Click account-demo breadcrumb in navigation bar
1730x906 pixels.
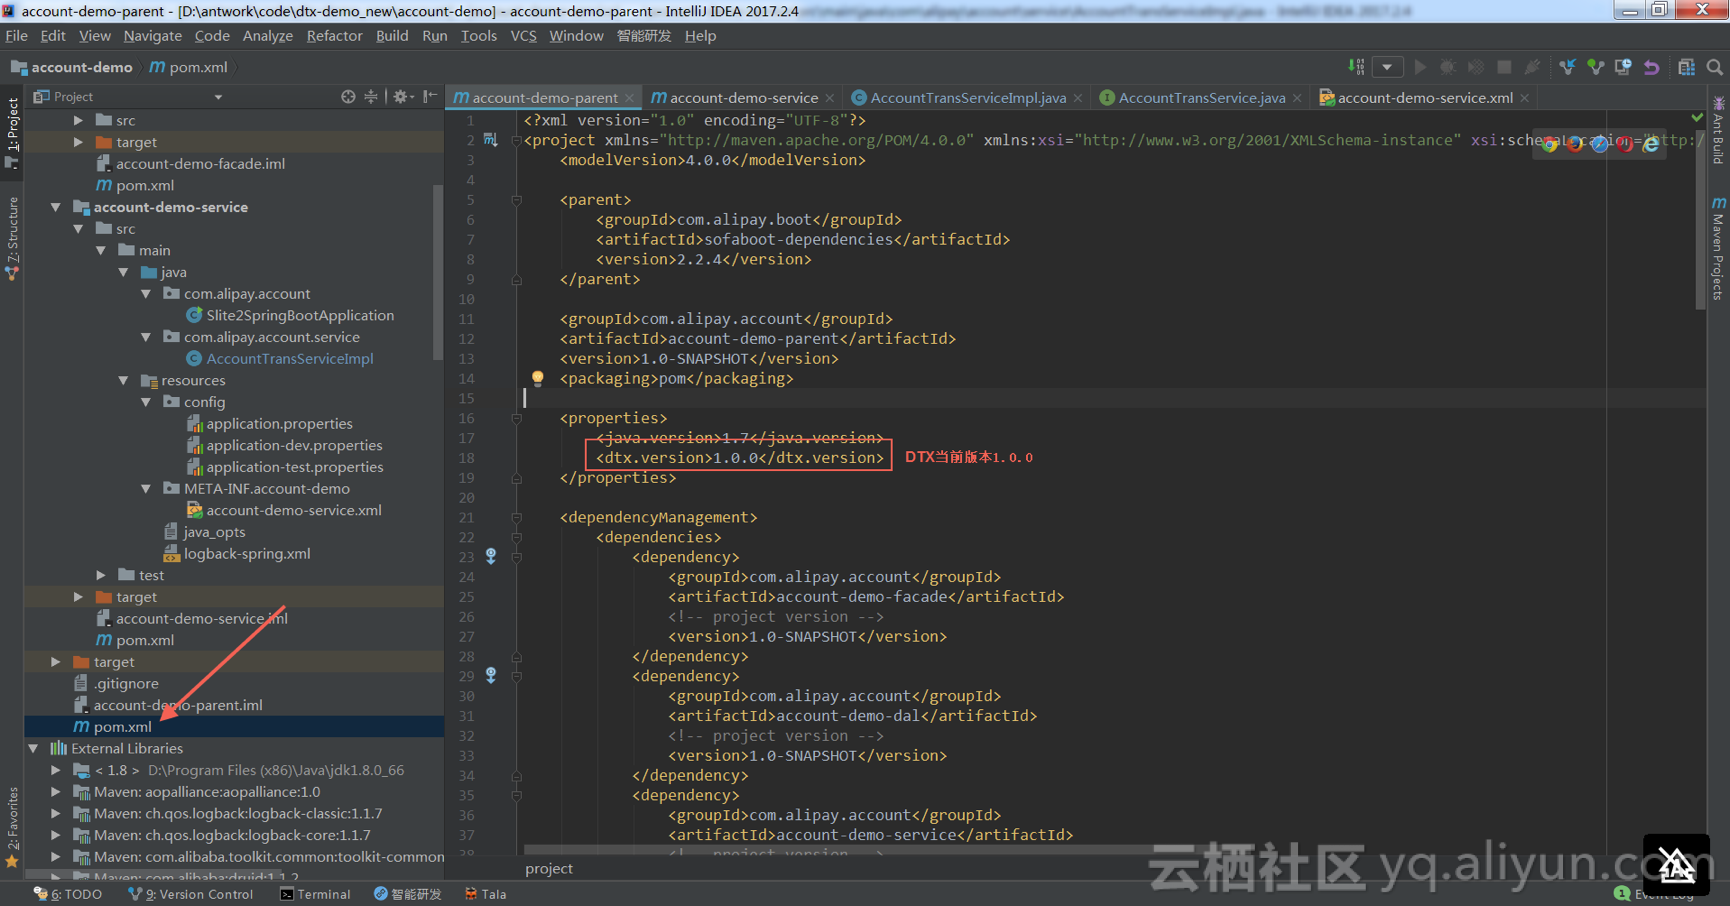pos(72,67)
